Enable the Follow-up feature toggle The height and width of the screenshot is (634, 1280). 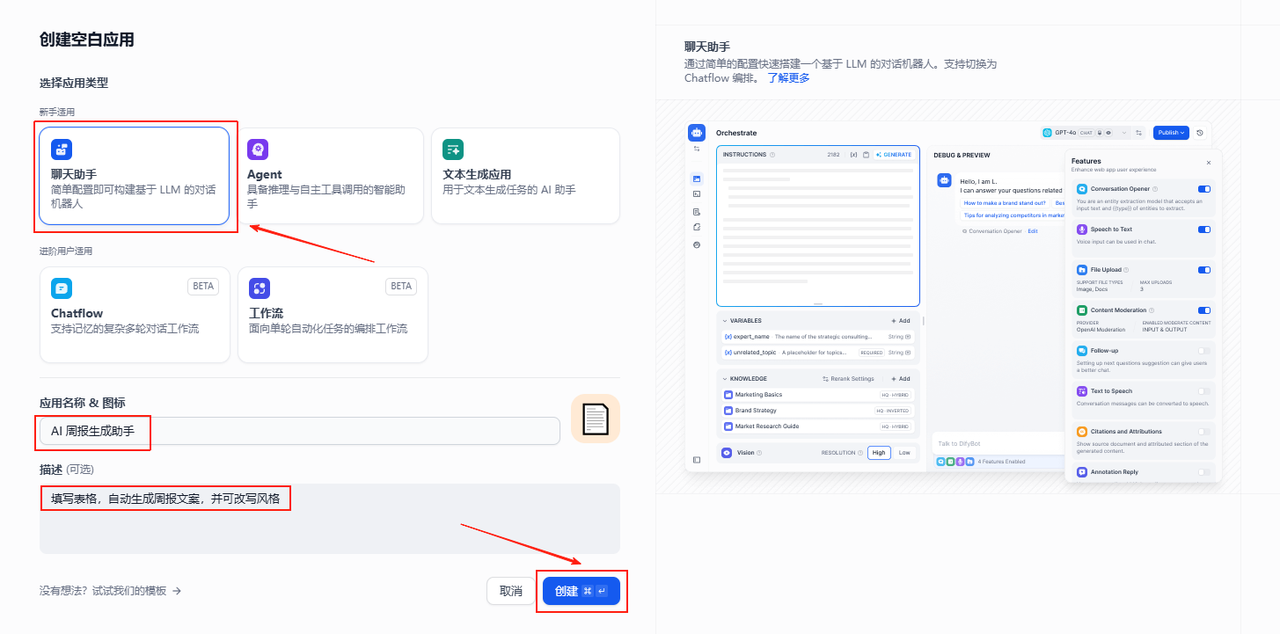(x=1204, y=351)
